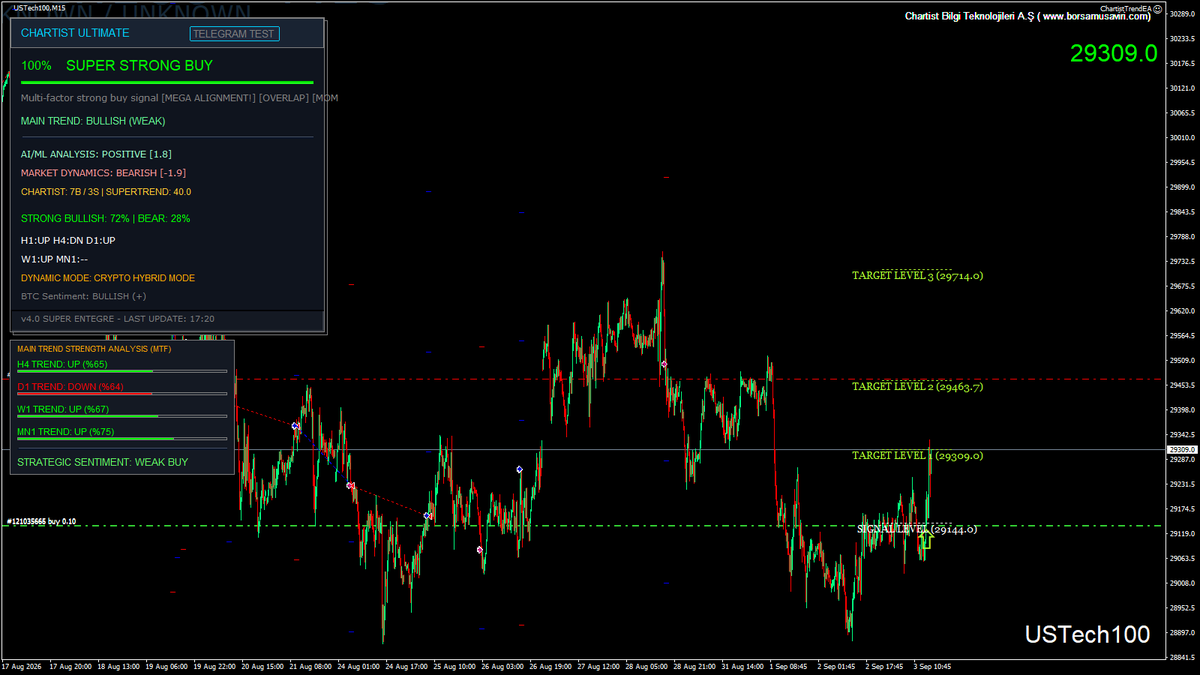Click MAIN TREND: BULLISH (WEAK) line
Viewport: 1200px width, 675px height.
93,121
